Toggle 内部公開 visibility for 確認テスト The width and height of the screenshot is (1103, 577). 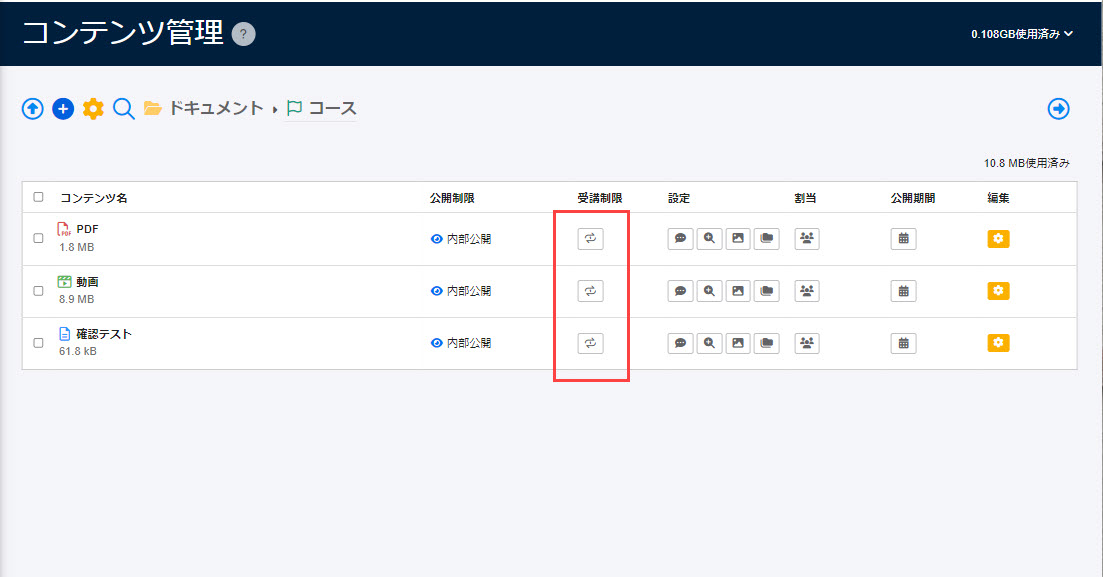(x=461, y=343)
